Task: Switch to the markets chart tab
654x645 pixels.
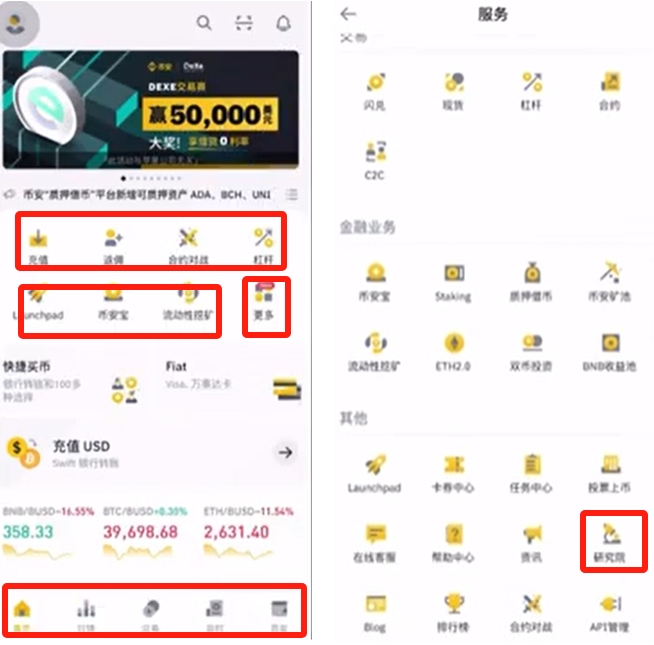Action: (x=86, y=613)
